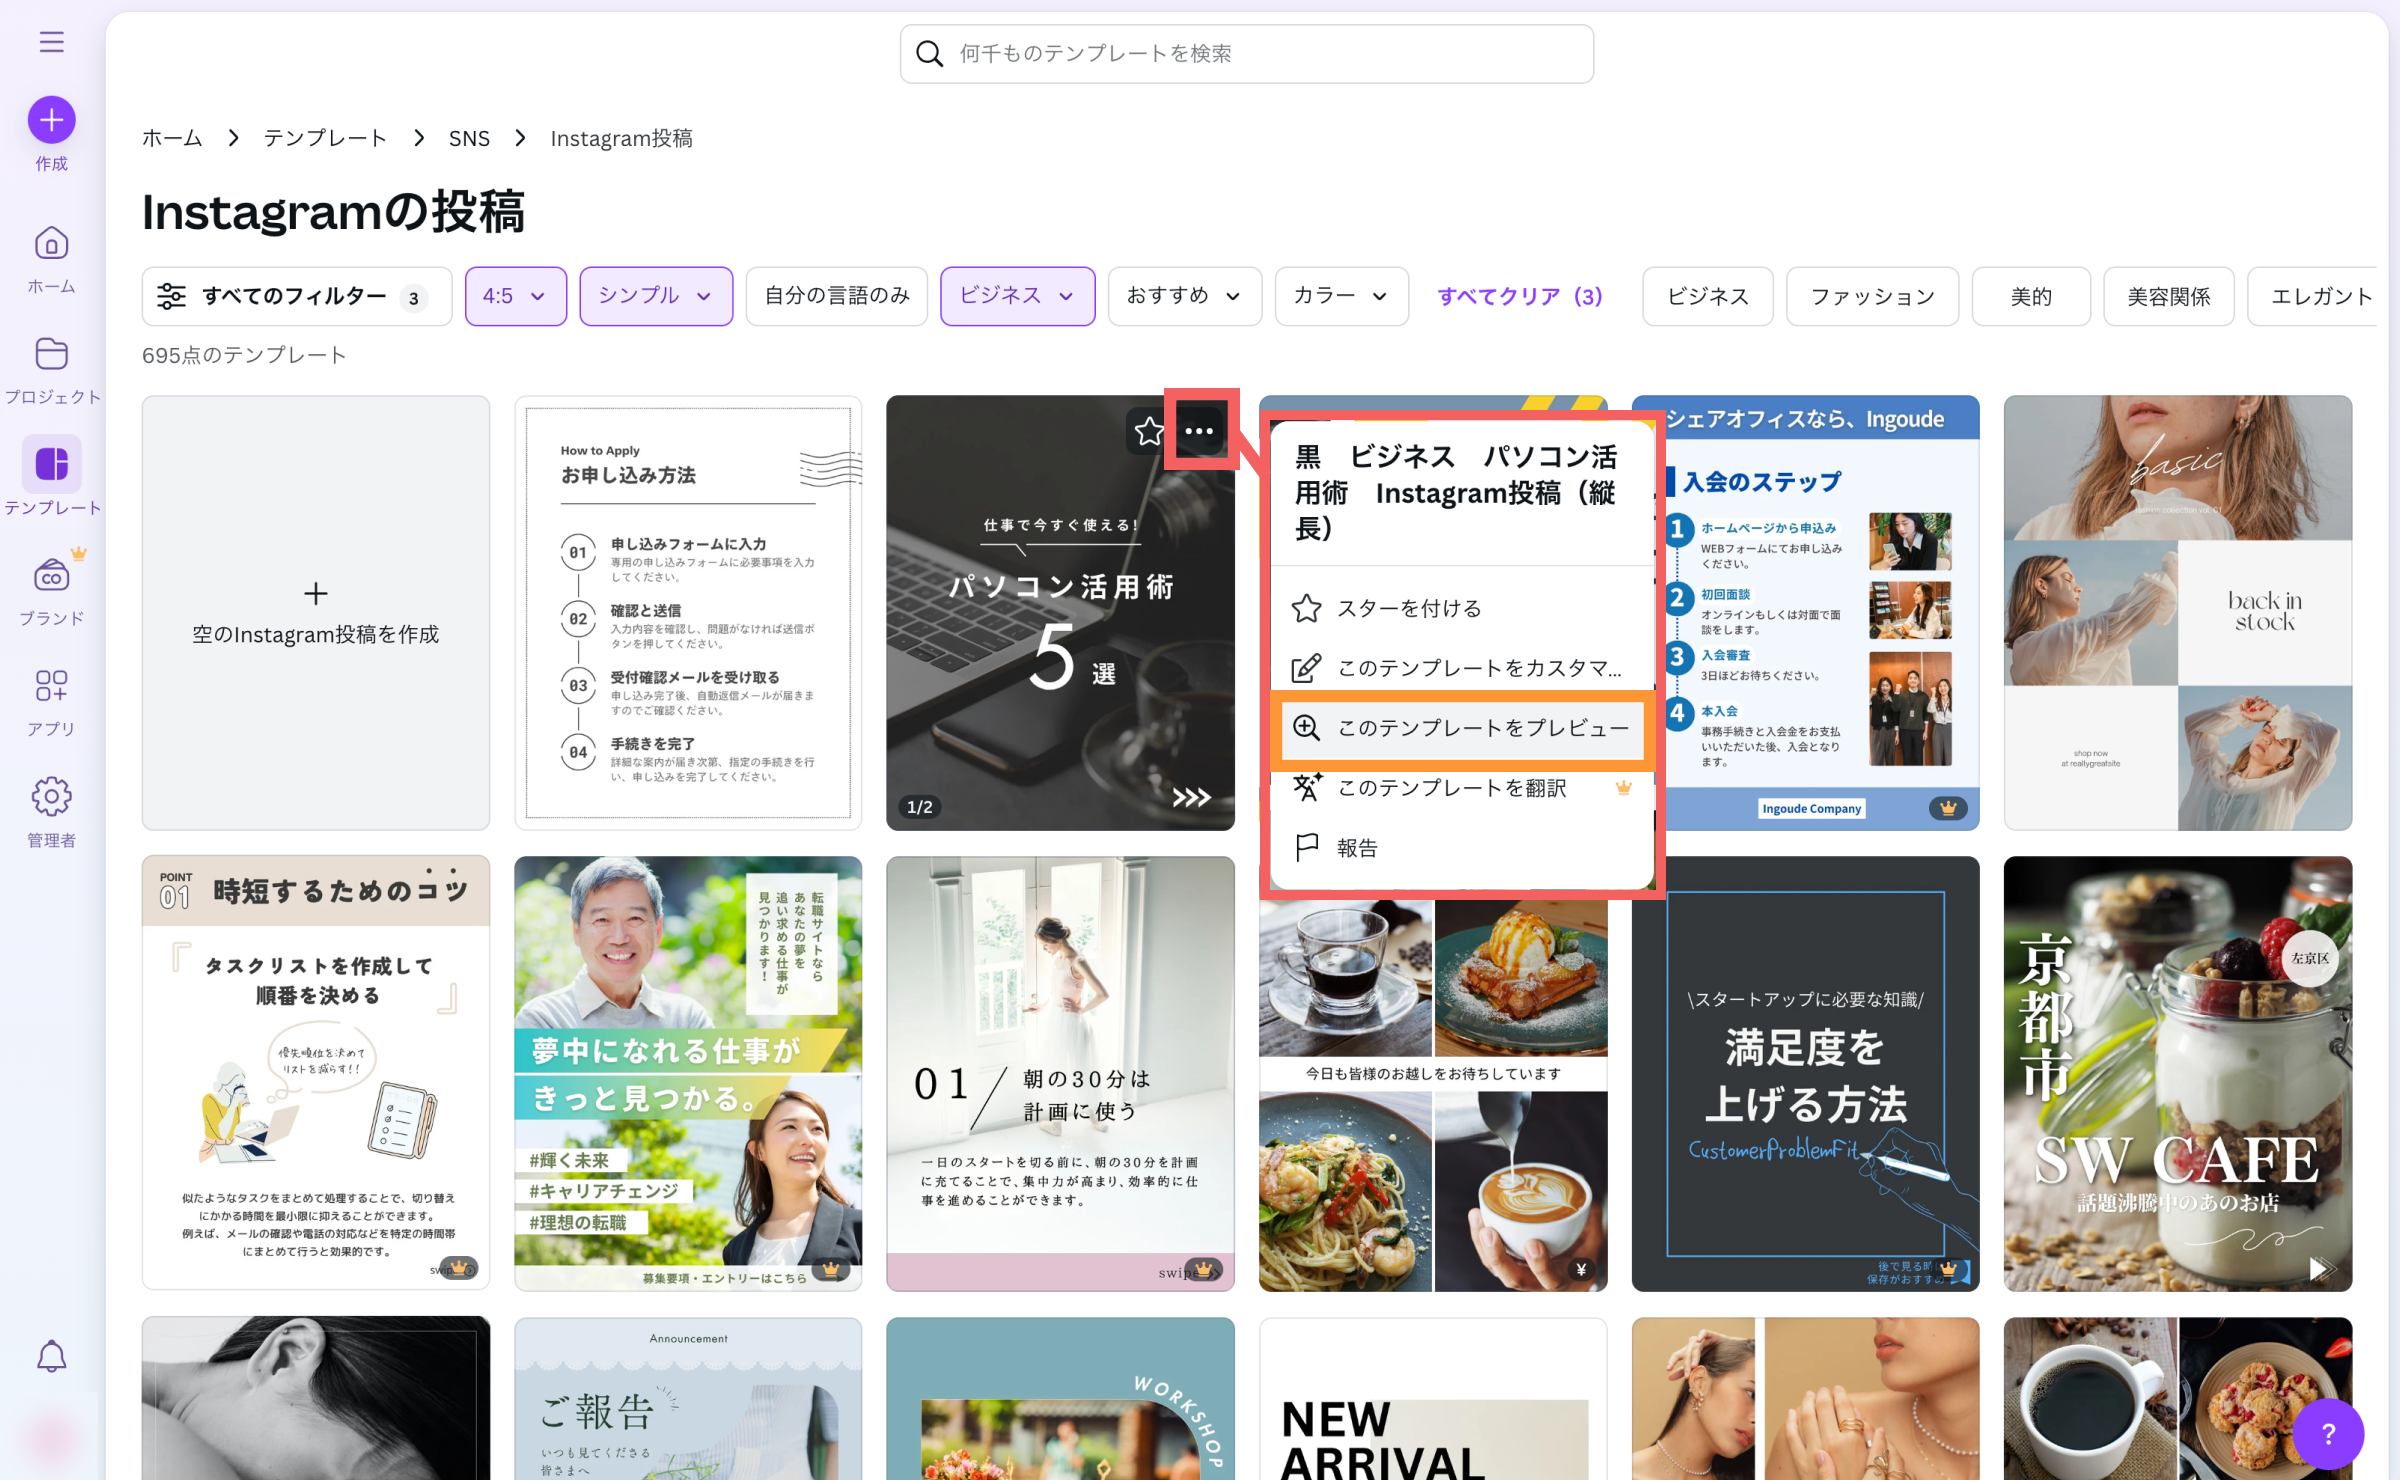Click SNS in the breadcrumb
Screen dimensions: 2400x1480
point(469,138)
